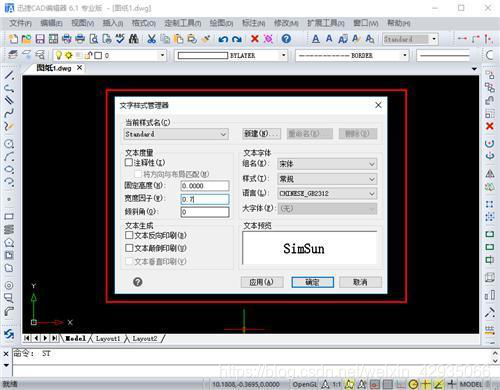
Task: Open the current style name Standard dropdown
Action: (176, 134)
